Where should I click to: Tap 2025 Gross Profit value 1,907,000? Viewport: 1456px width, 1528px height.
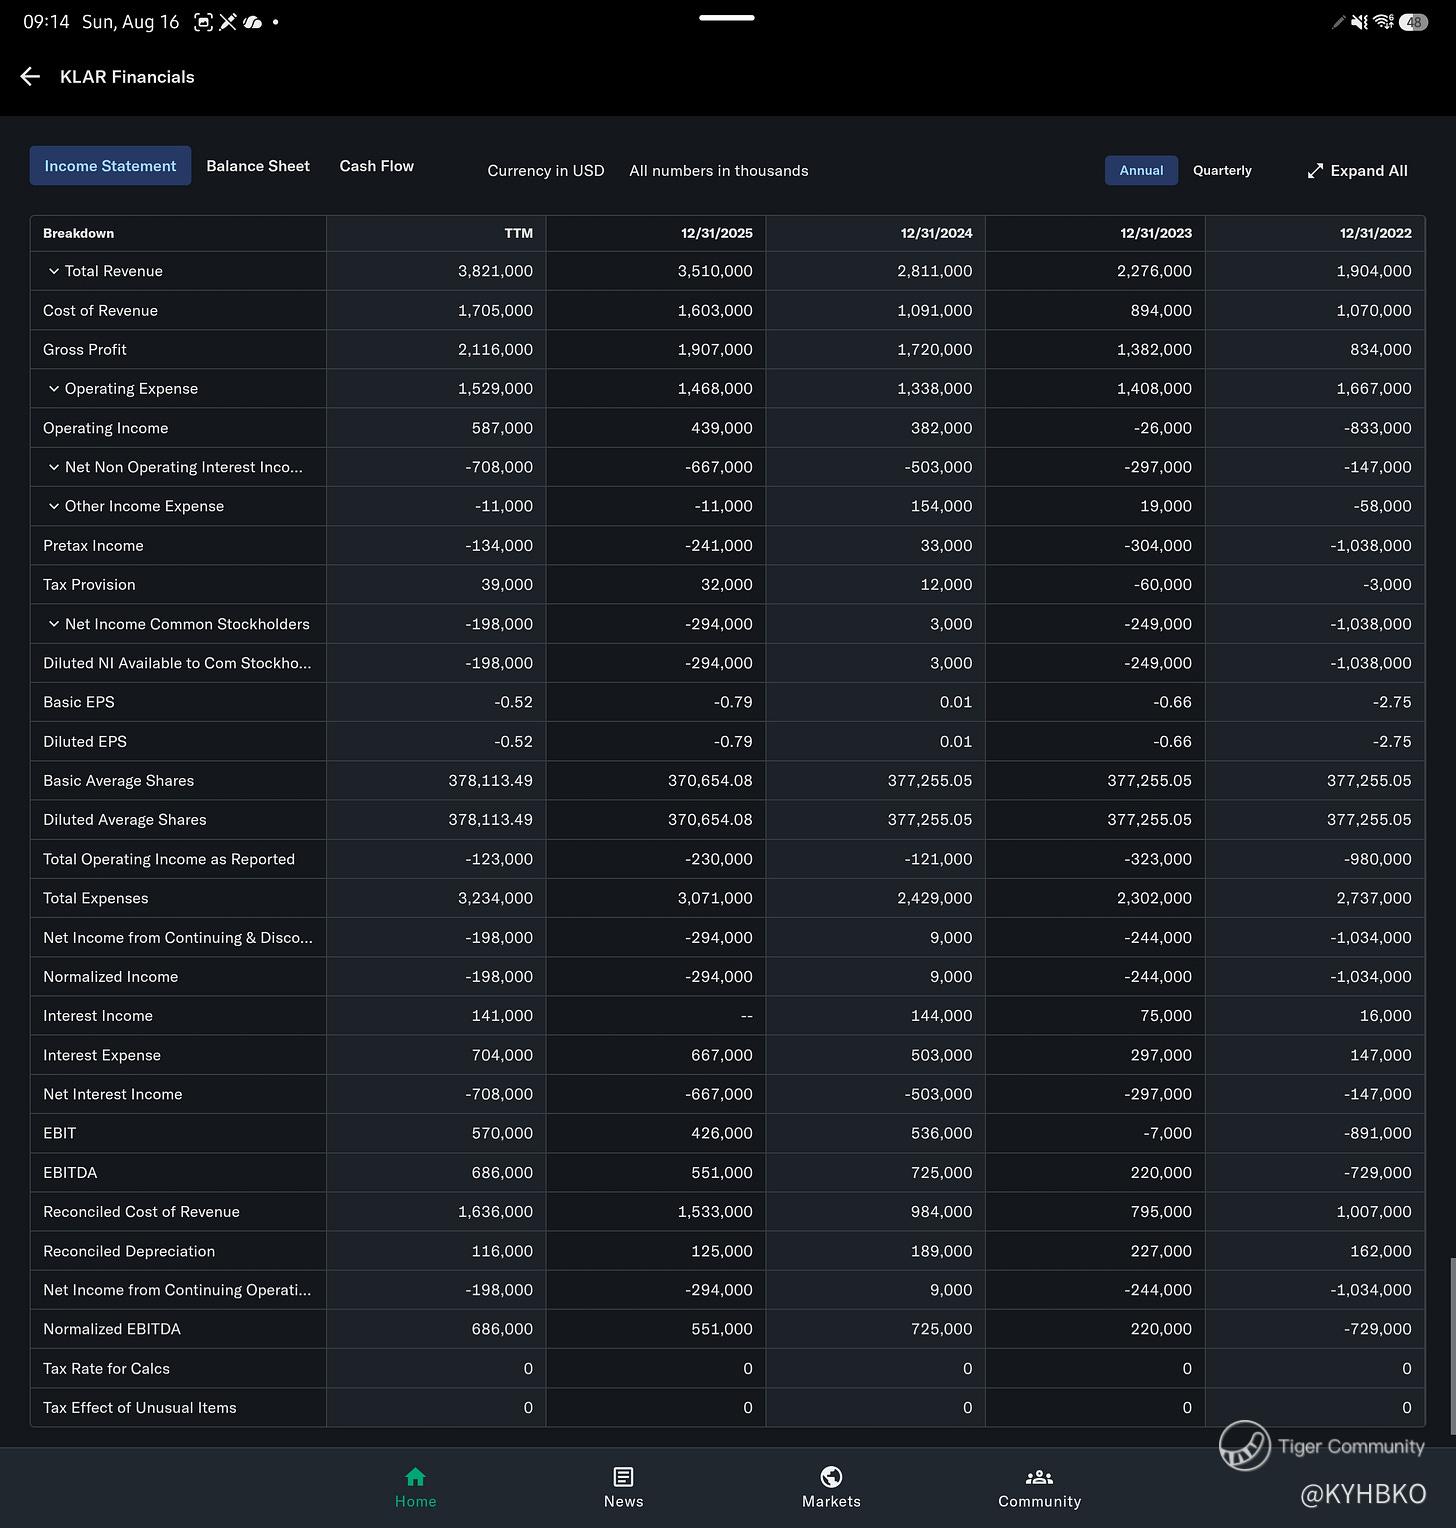pos(715,349)
